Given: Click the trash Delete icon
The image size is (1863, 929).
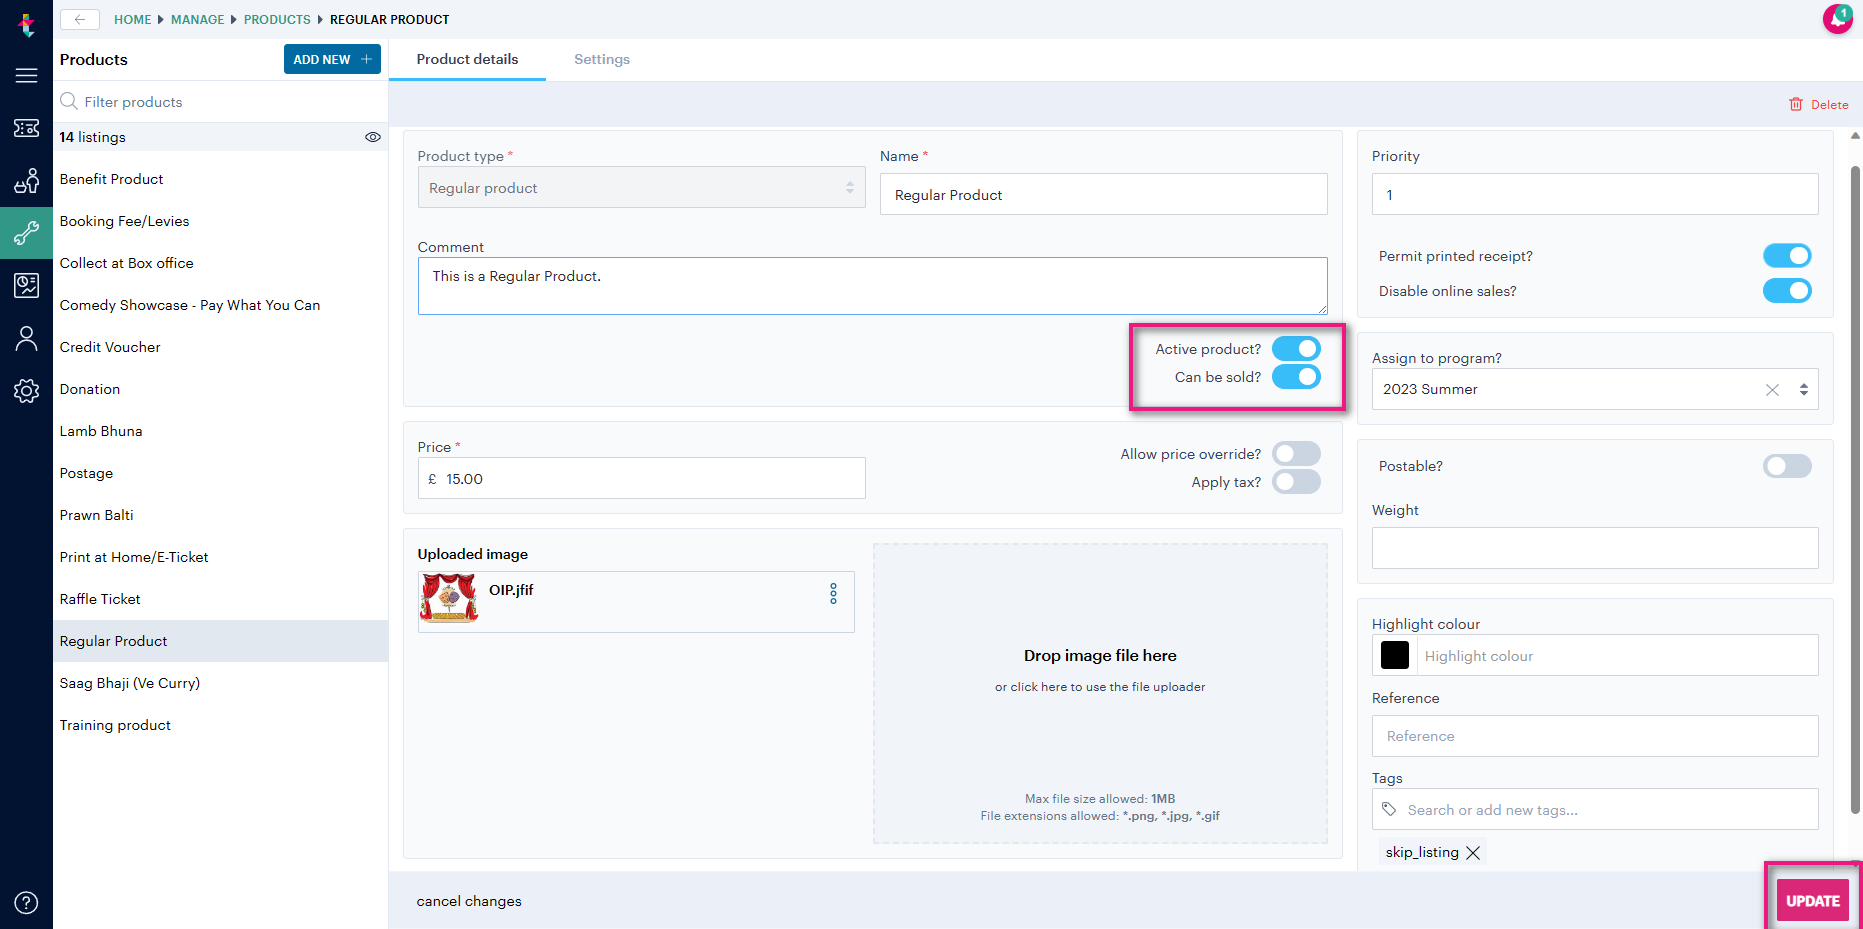Looking at the screenshot, I should click(1796, 104).
